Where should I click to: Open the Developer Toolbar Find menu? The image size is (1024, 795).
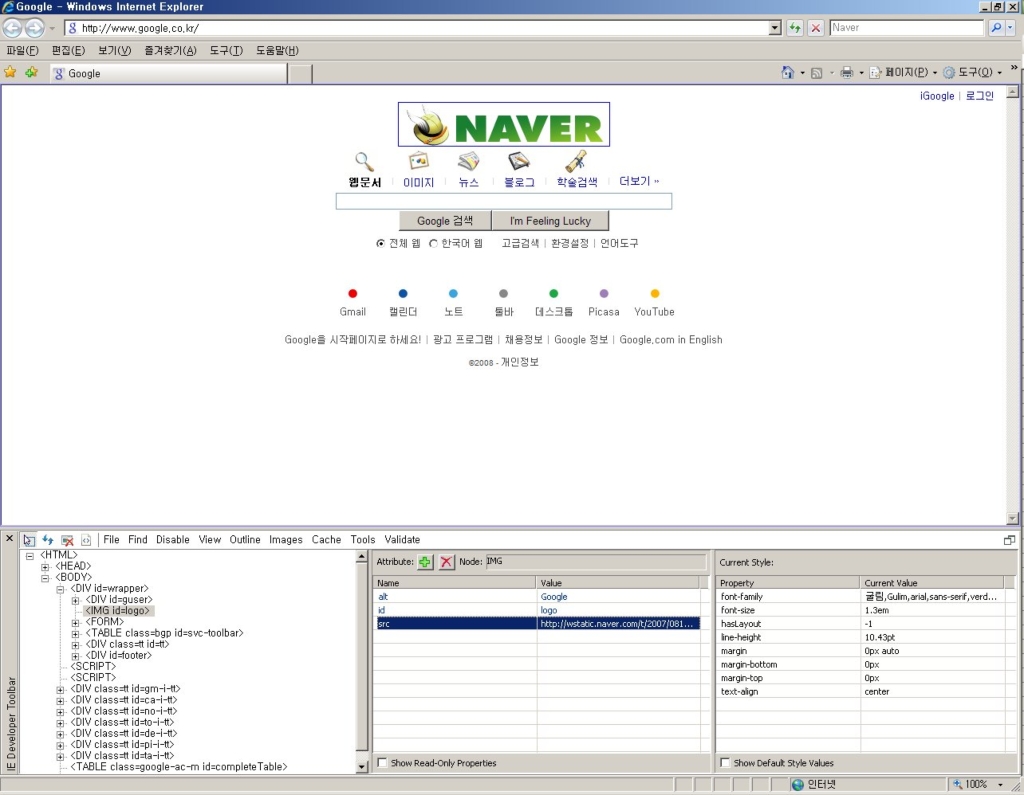tap(138, 540)
